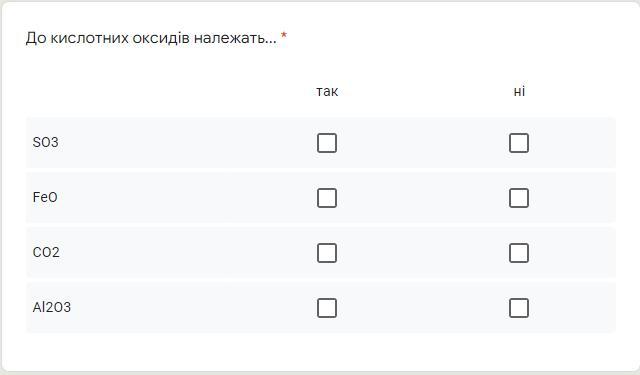640x375 pixels.
Task: Mark 'ні' checkbox for Al2O3
Action: pos(519,308)
